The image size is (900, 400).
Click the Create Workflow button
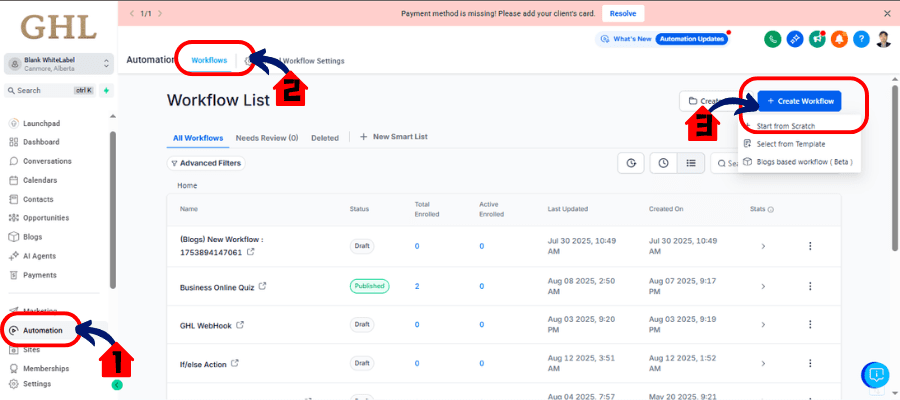tap(800, 101)
